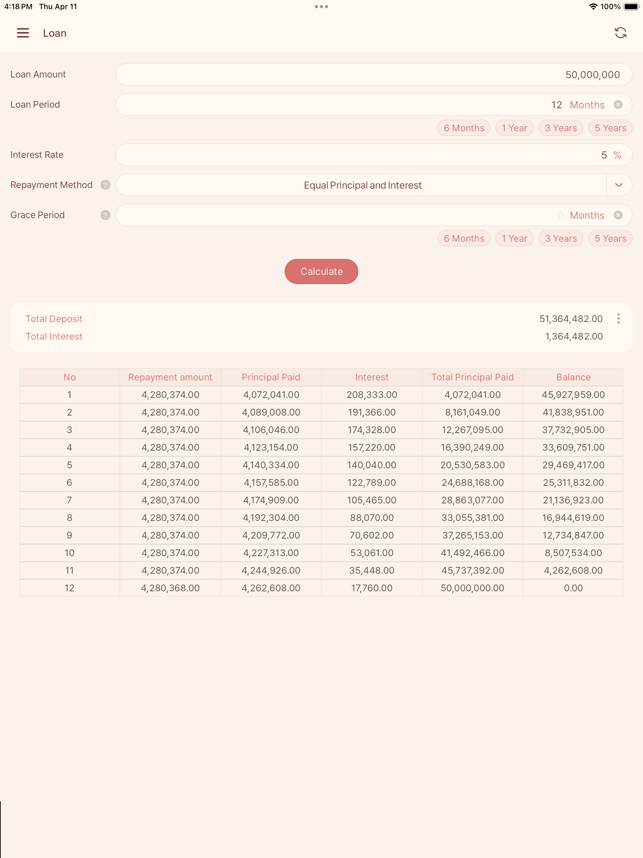Select principal paid 4,157,585.00
The image size is (643, 858).
tap(271, 483)
